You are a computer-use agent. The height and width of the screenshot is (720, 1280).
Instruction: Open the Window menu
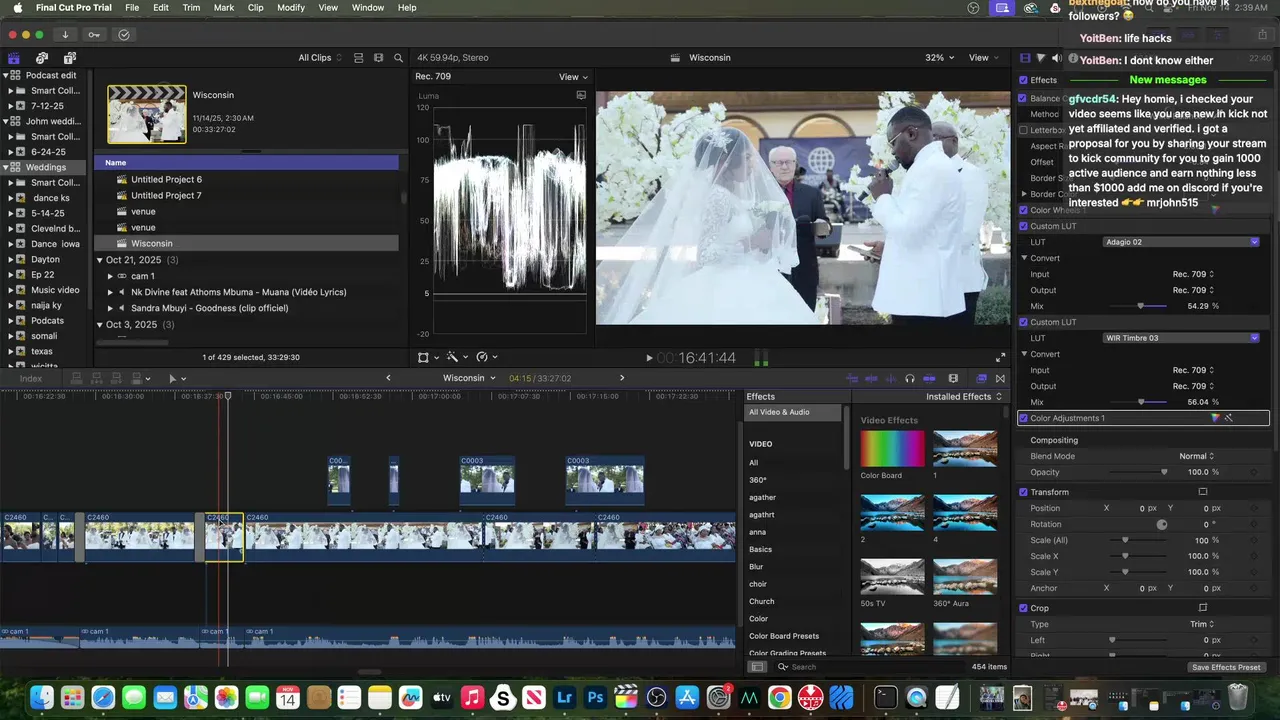click(x=368, y=8)
